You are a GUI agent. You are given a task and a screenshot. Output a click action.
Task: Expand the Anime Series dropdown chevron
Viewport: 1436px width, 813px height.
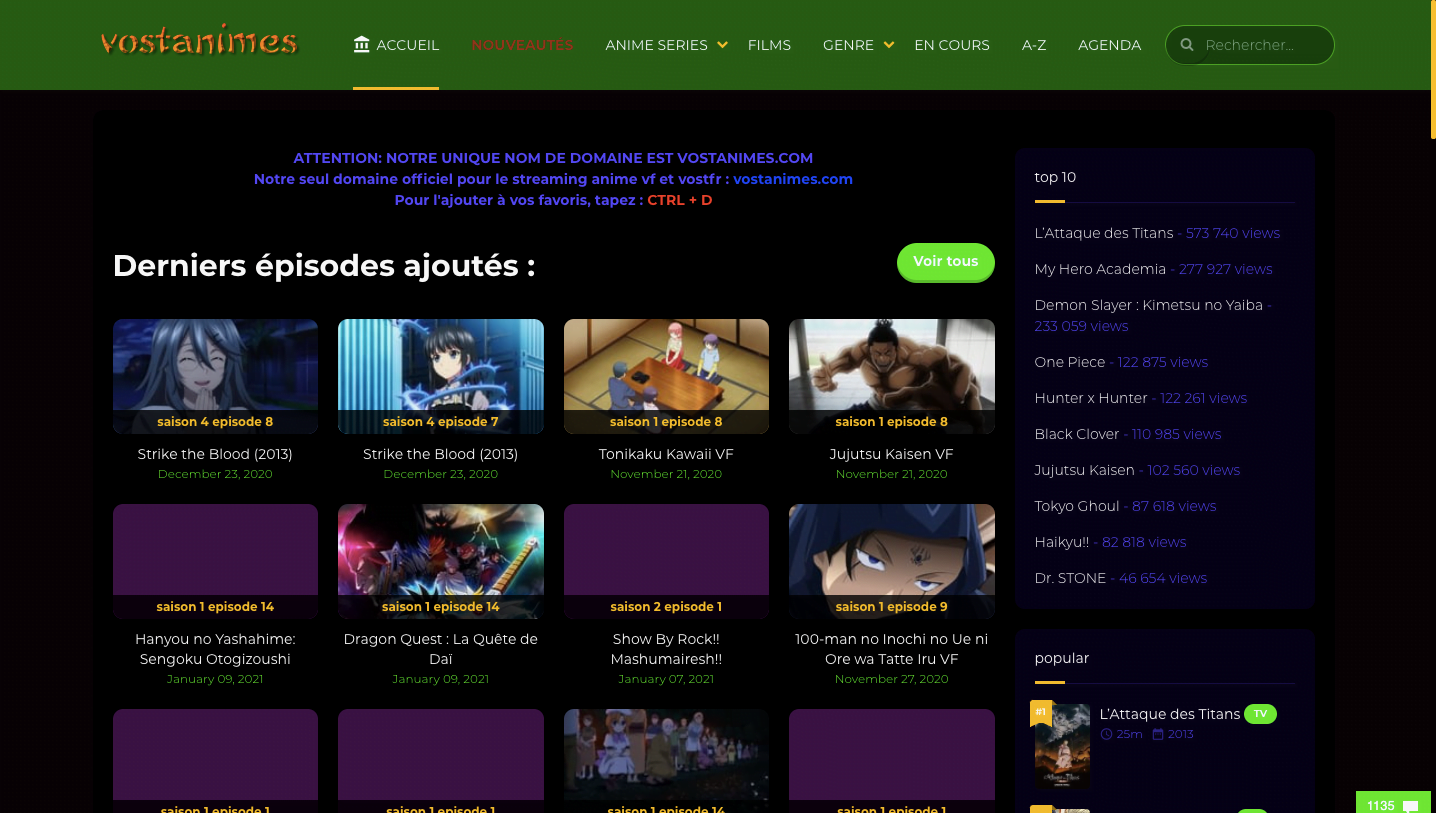tap(722, 45)
